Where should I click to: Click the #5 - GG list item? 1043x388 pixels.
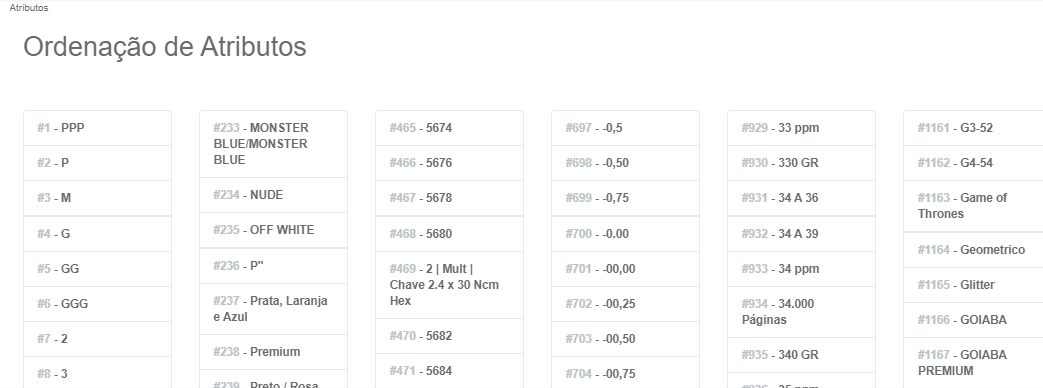tap(97, 269)
